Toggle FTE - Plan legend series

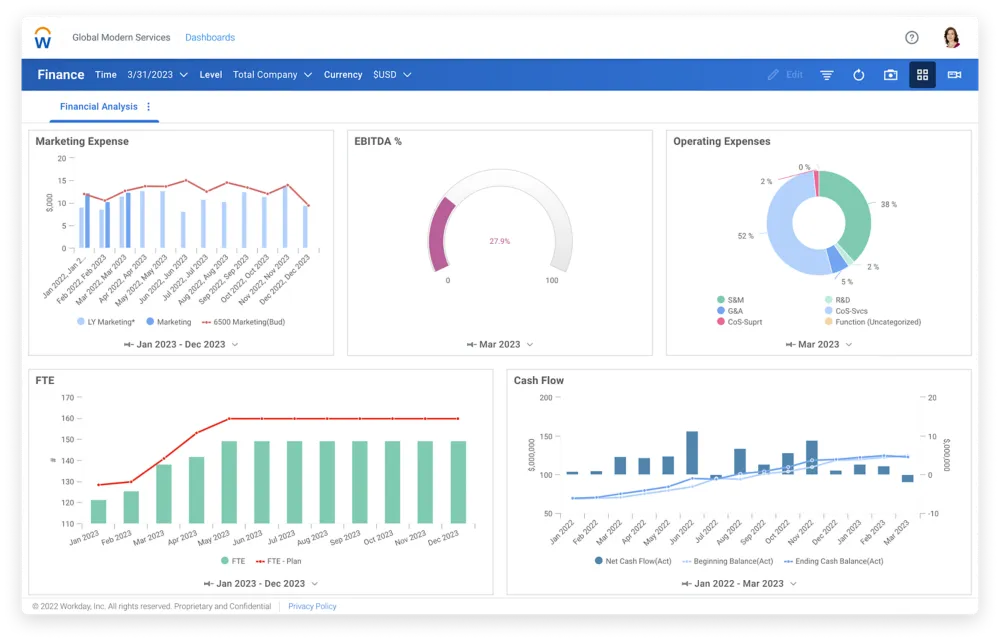coord(278,561)
